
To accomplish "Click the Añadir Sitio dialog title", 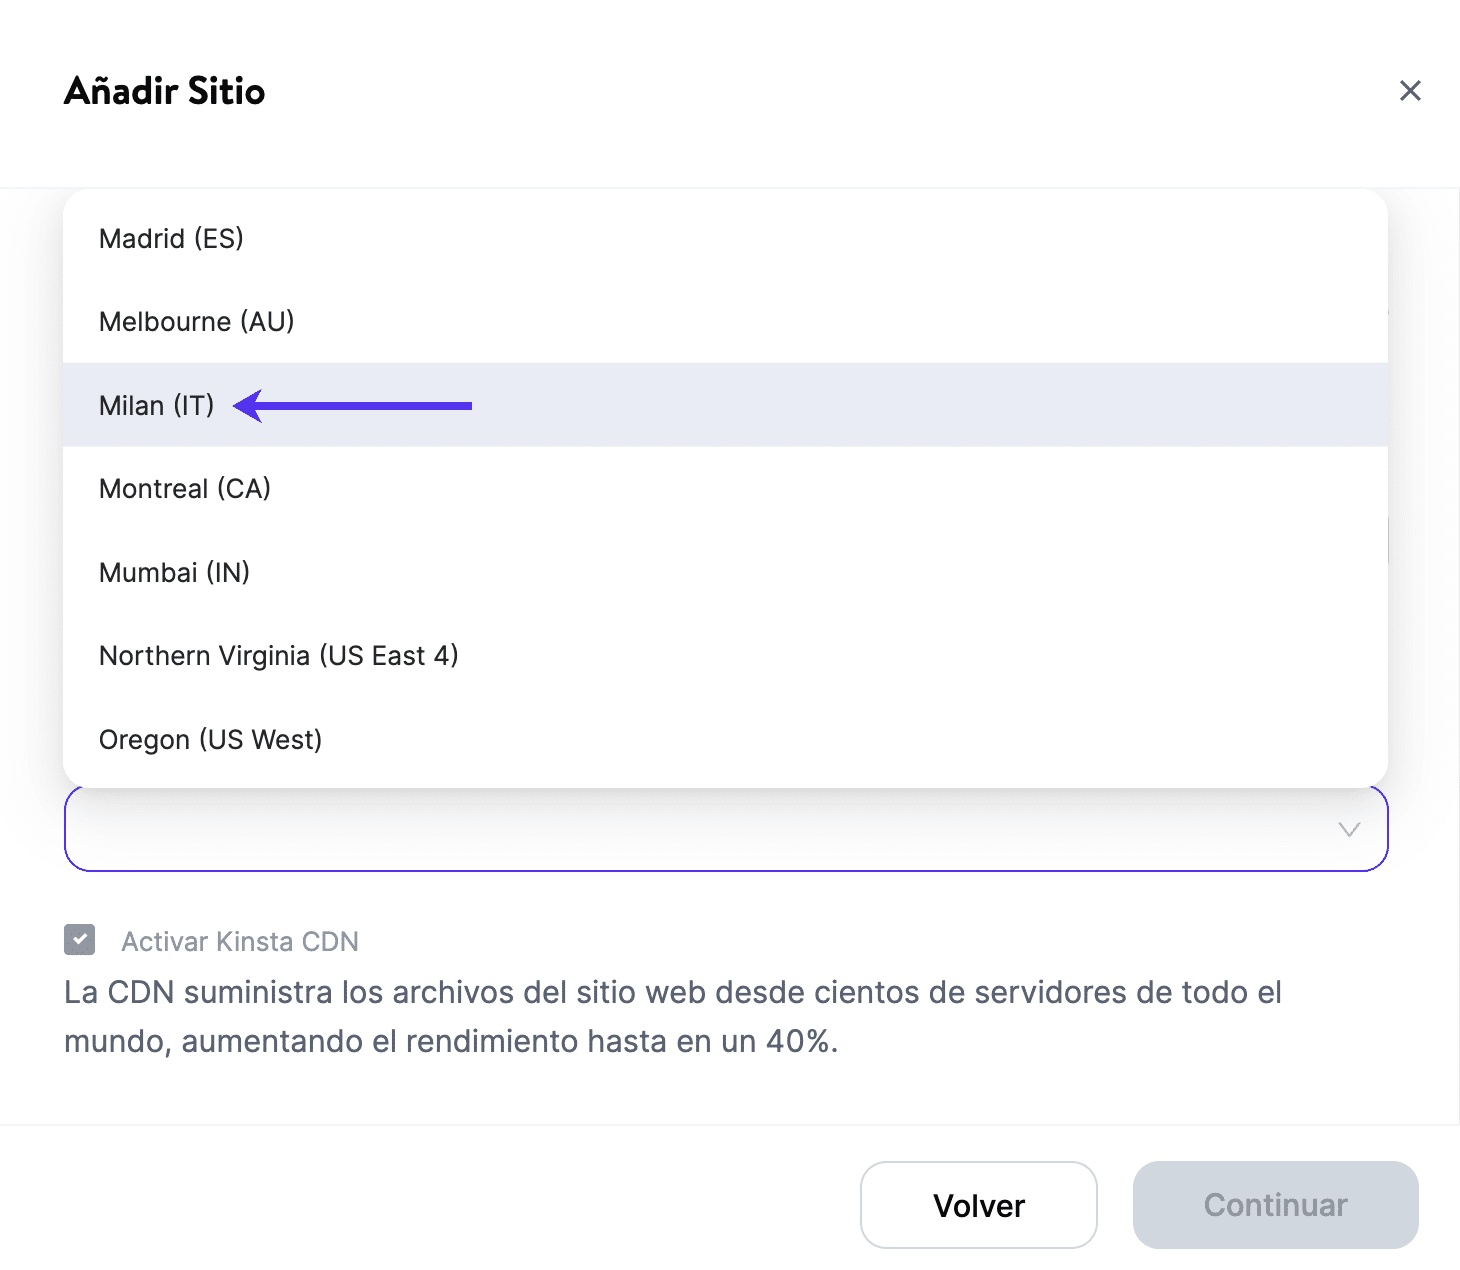I will [x=165, y=91].
